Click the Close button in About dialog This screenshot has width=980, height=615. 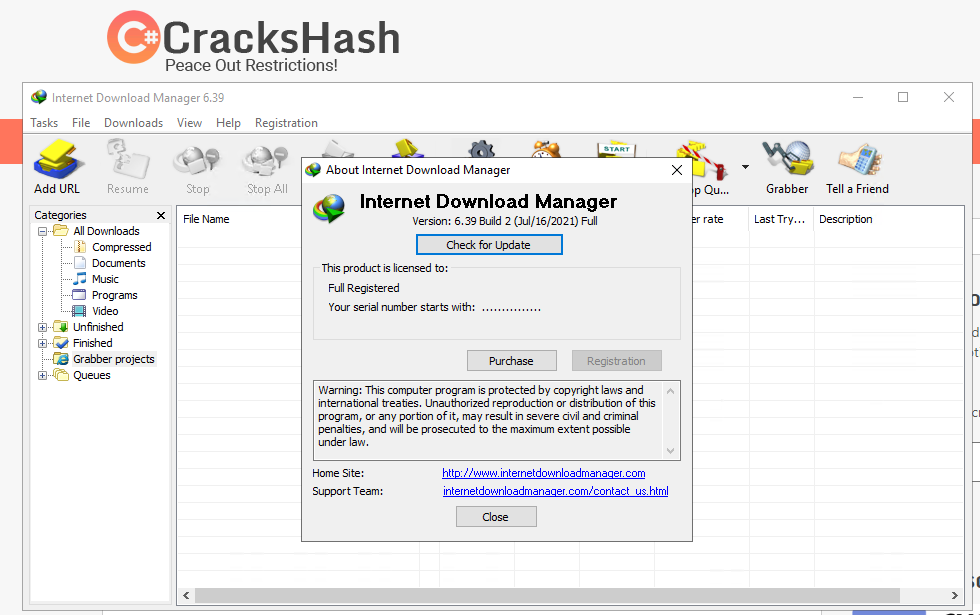point(496,517)
